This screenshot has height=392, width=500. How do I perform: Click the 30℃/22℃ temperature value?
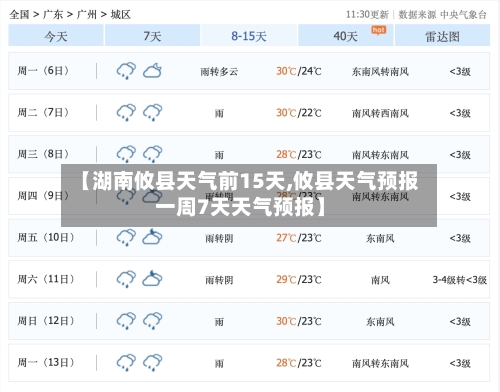tap(299, 113)
